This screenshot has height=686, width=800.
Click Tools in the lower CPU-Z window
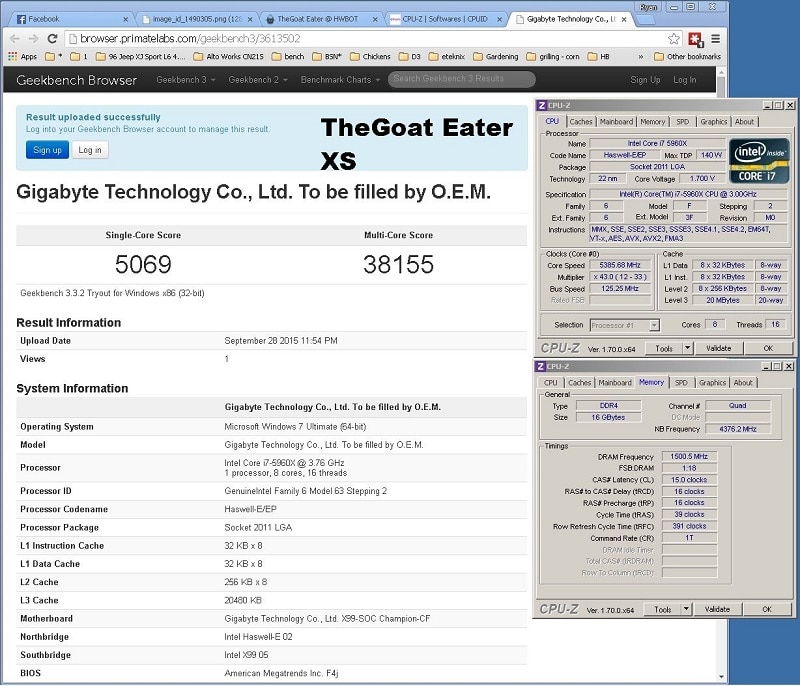tap(662, 609)
